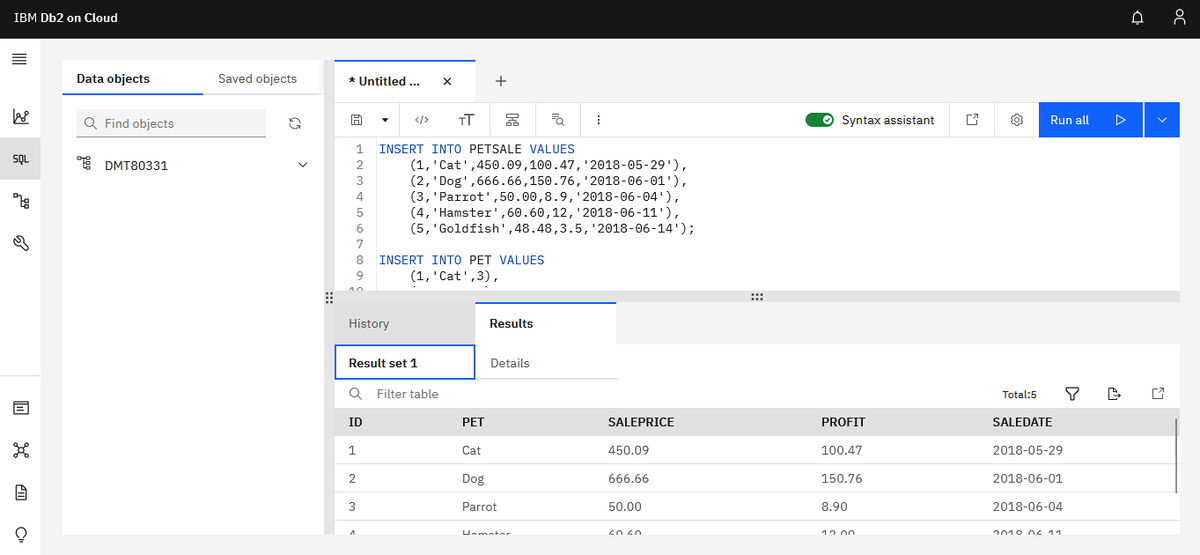This screenshot has height=555, width=1200.
Task: Switch to the Saved objects tab
Action: 257,79
